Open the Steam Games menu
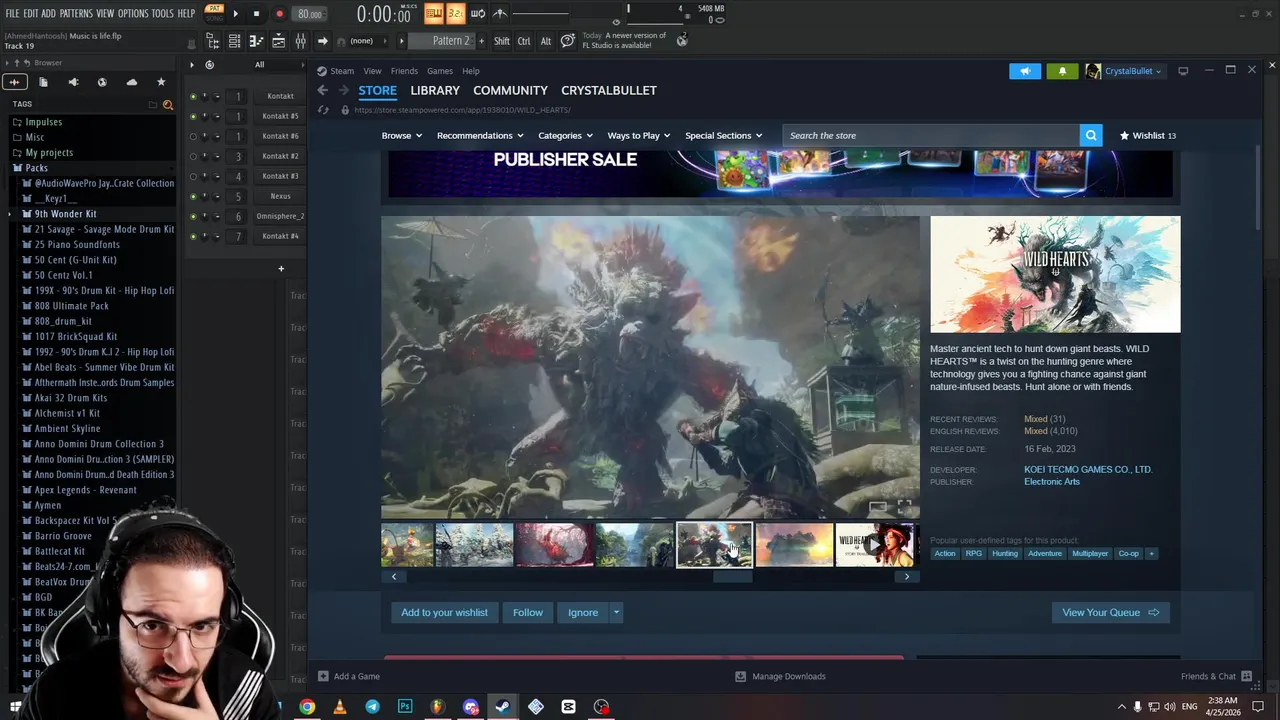The height and width of the screenshot is (720, 1280). coord(440,71)
